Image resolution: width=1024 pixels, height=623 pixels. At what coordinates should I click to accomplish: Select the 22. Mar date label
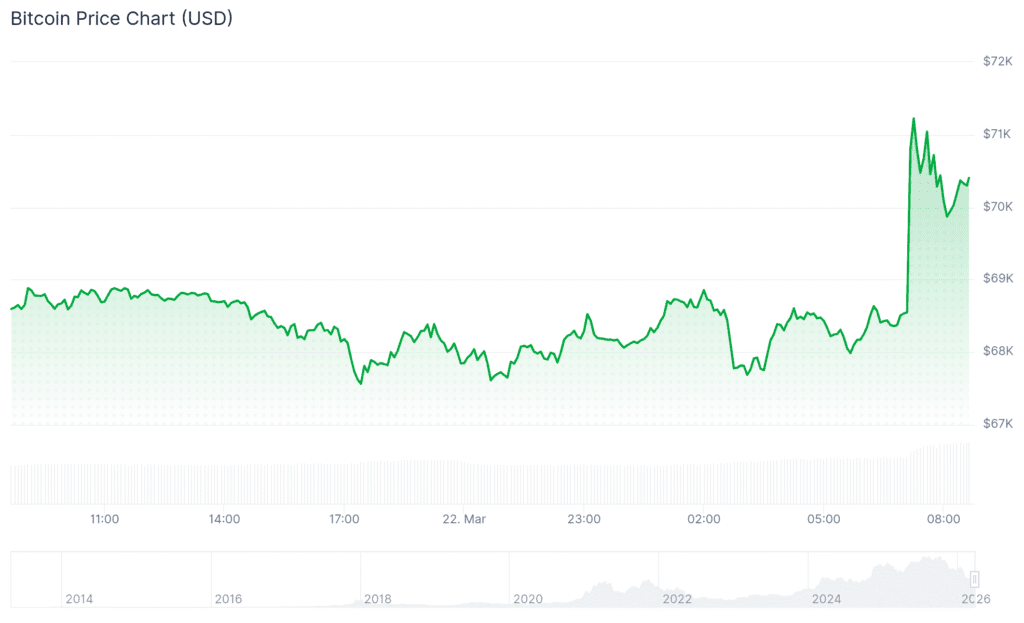[x=464, y=520]
